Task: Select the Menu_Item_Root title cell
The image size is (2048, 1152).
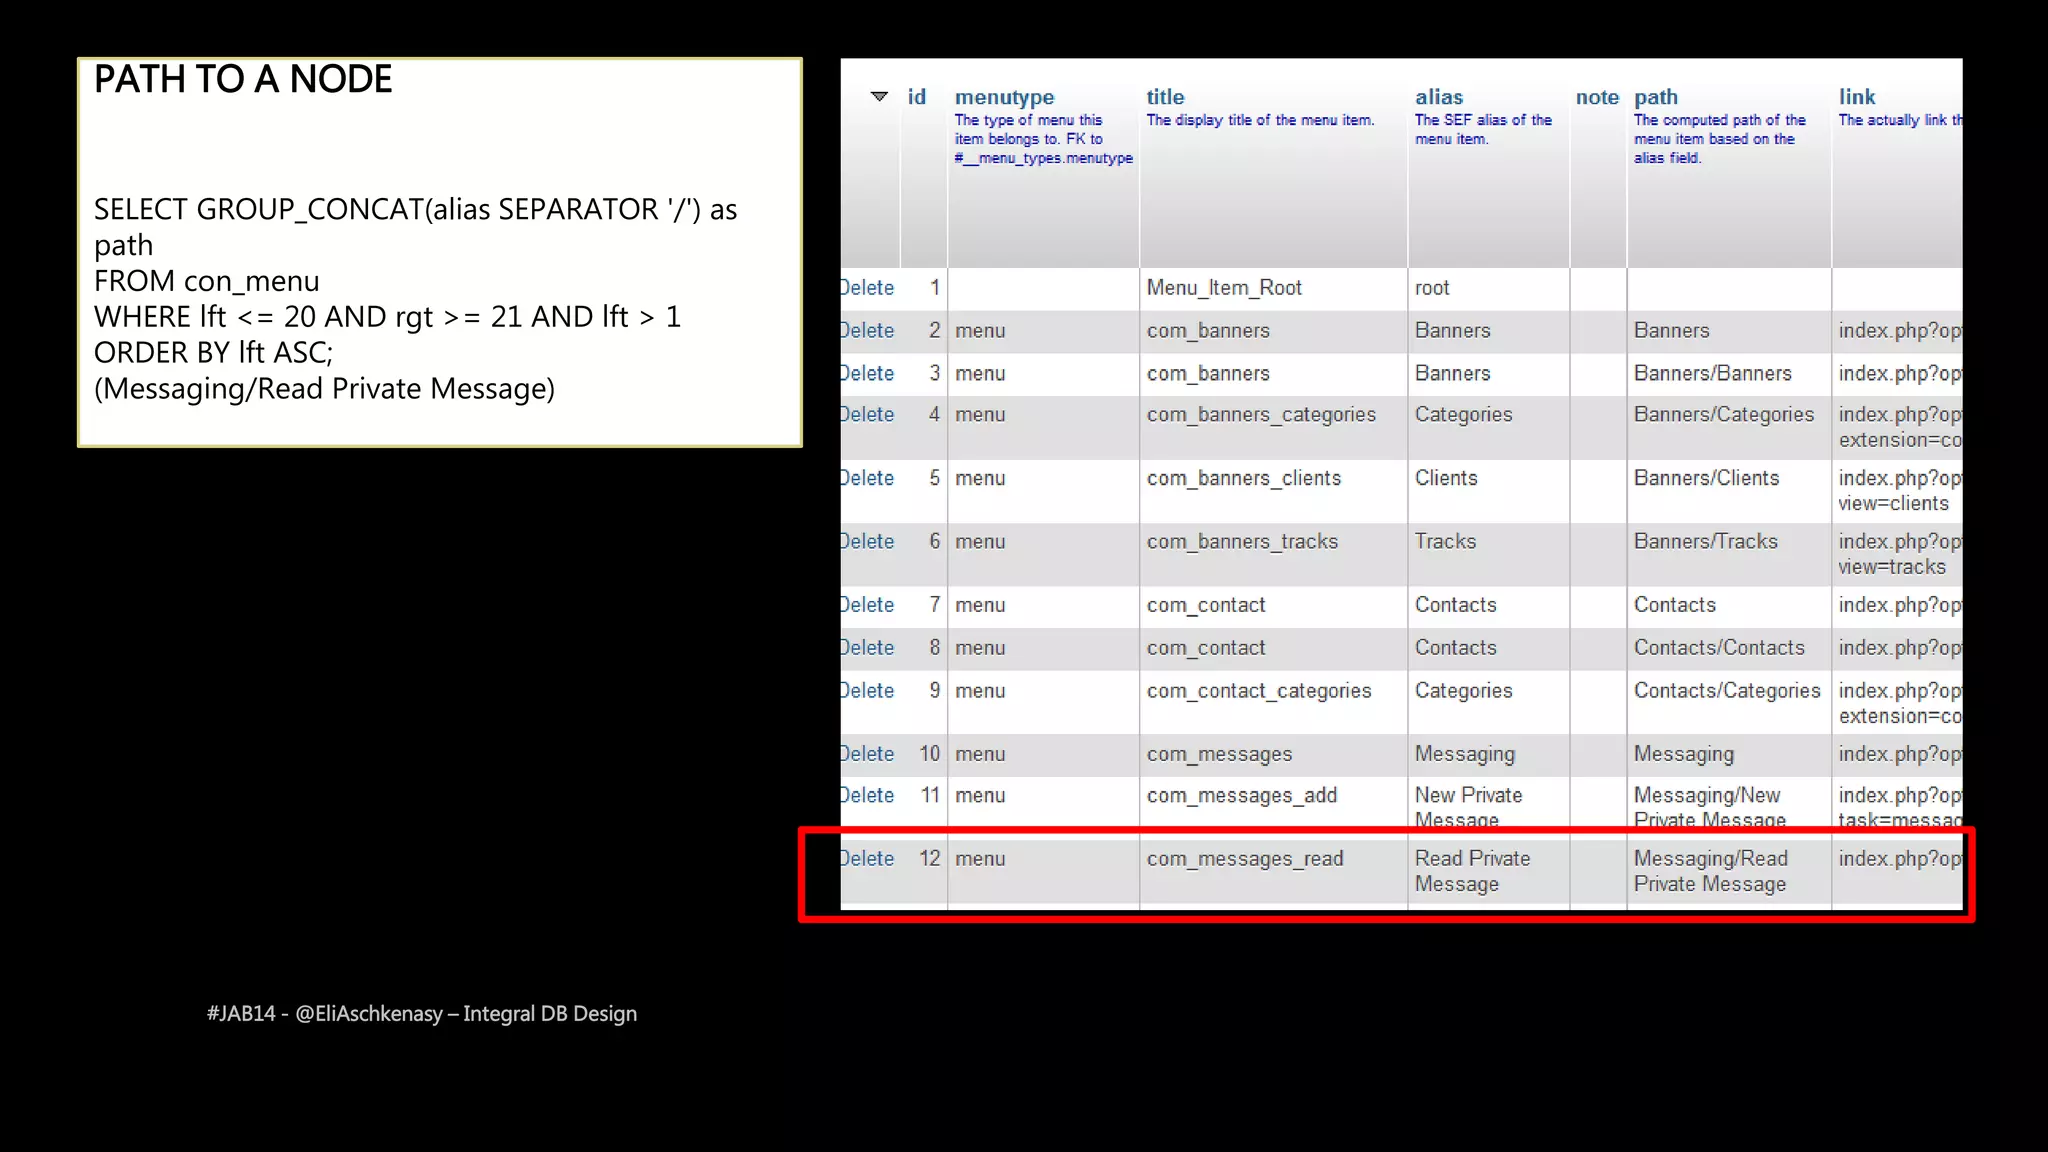Action: point(1273,288)
